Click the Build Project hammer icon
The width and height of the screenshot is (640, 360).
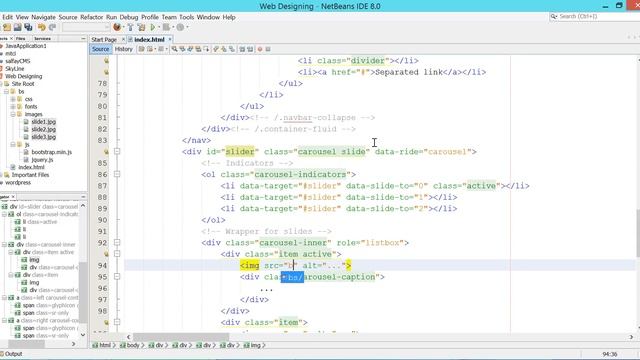(x=131, y=27)
